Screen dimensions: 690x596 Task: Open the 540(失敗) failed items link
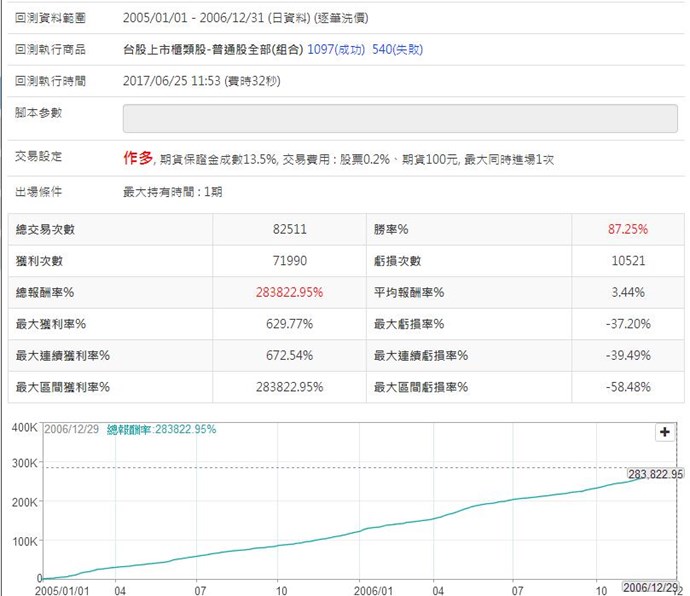click(394, 48)
